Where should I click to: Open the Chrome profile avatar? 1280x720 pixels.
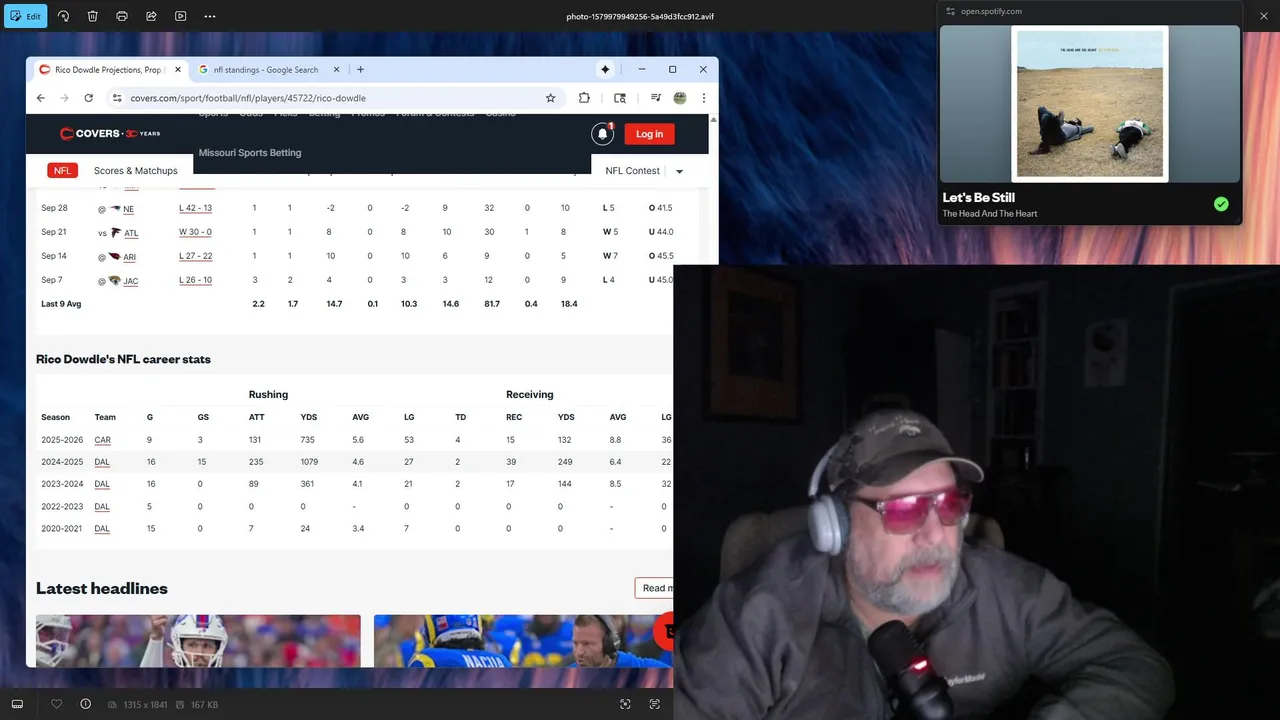point(680,98)
